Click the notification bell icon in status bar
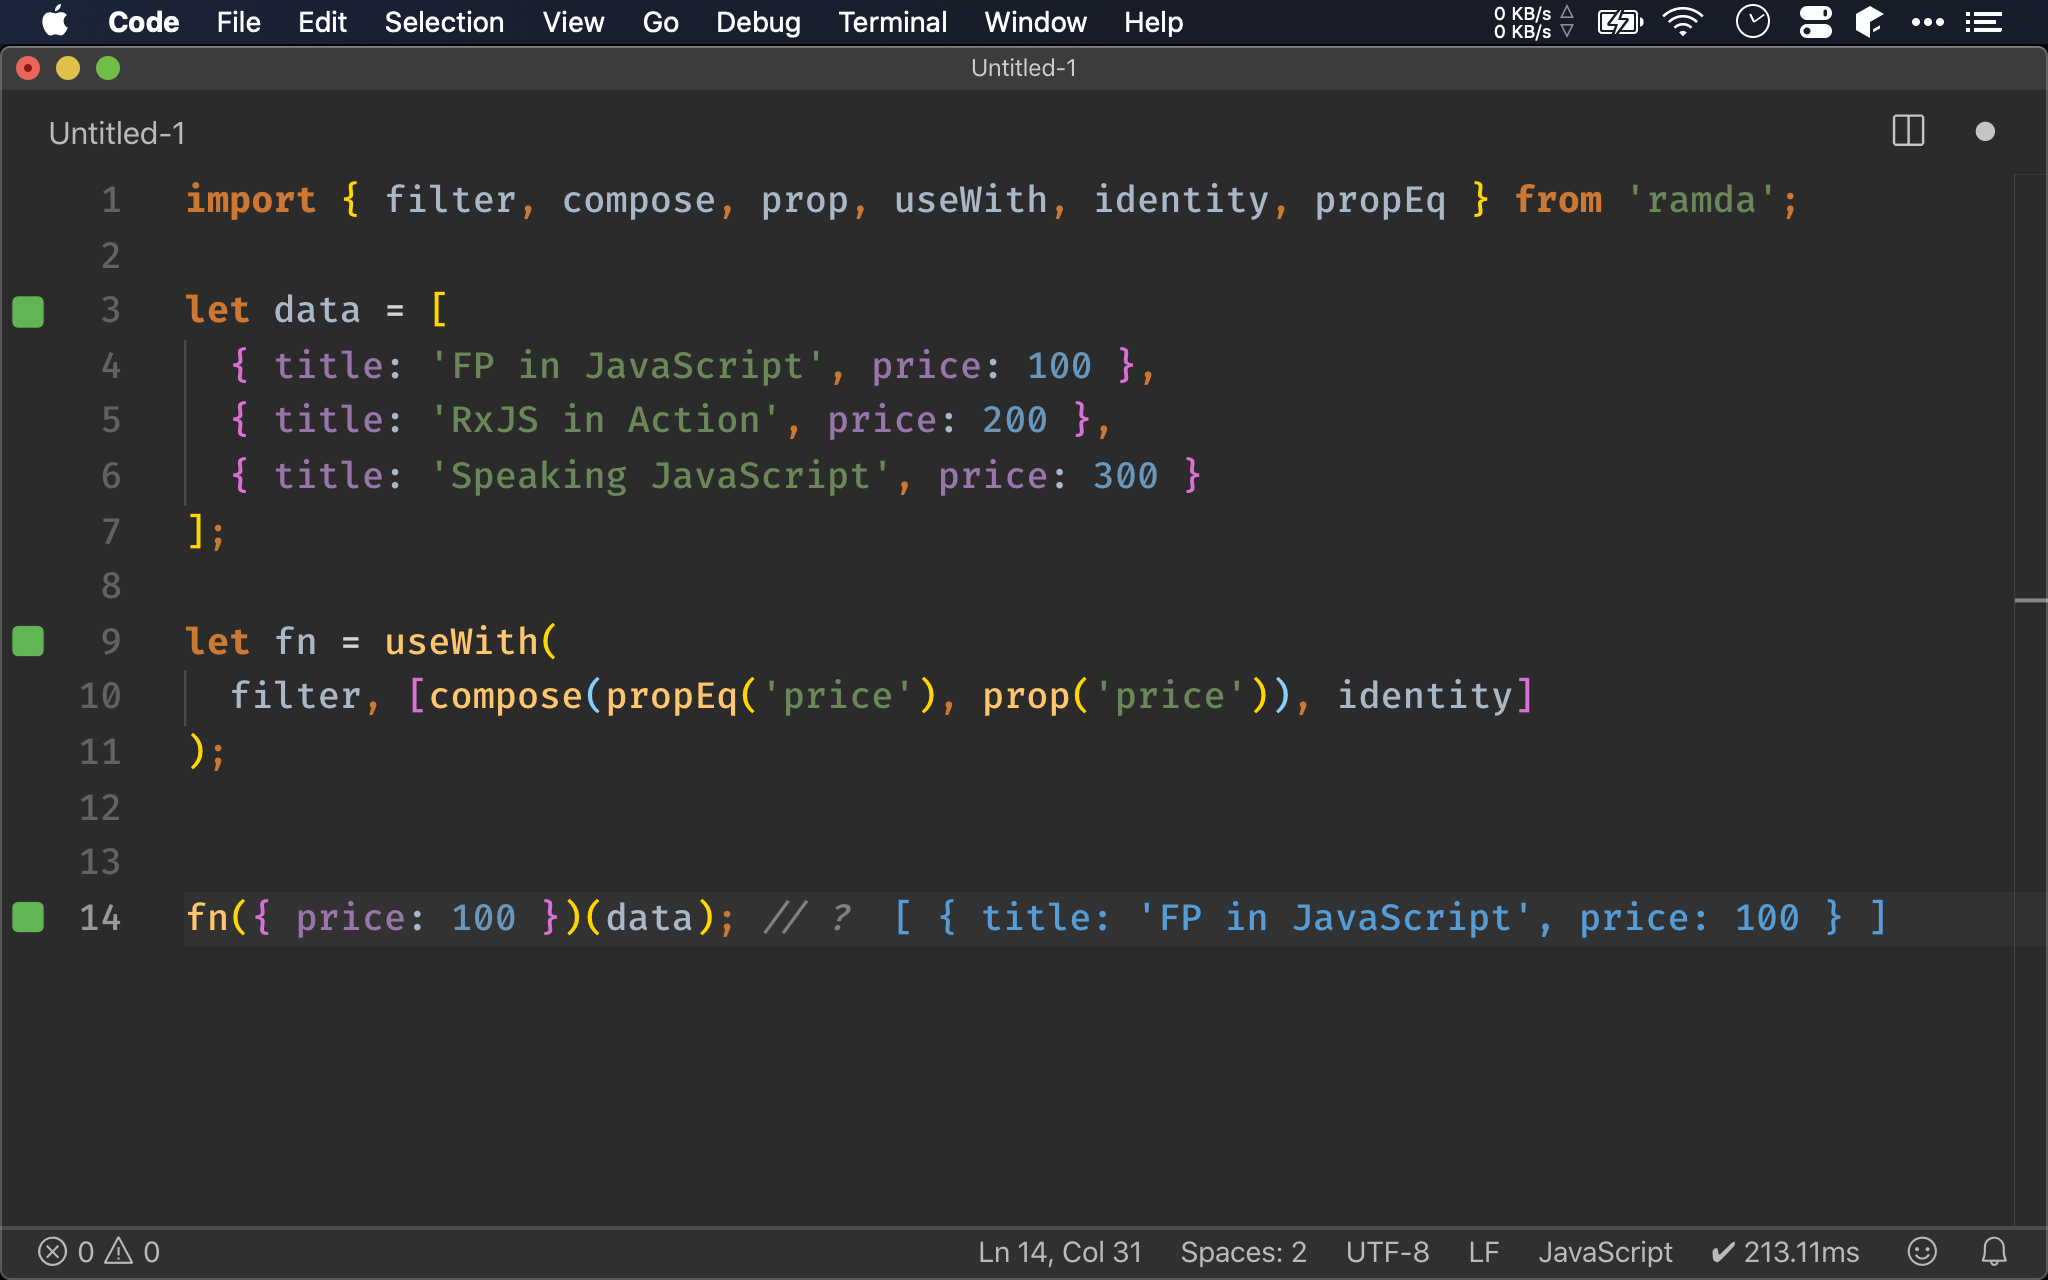 tap(1988, 1251)
